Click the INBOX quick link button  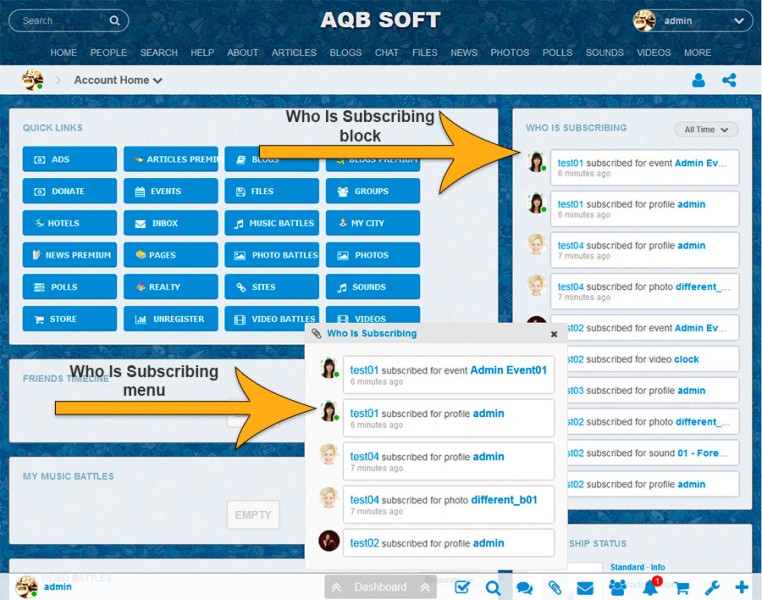coord(171,223)
